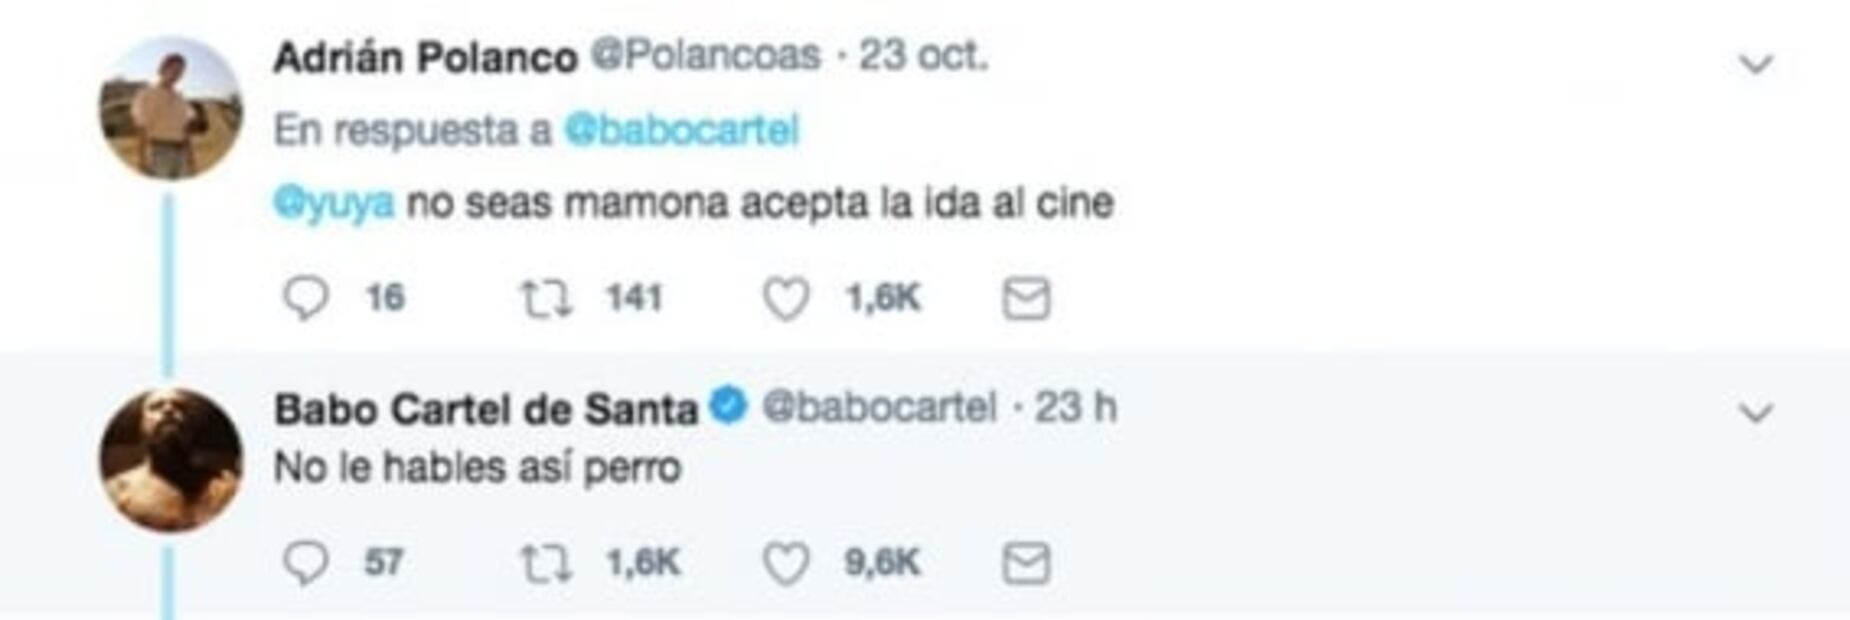Reply to Adrián Polanco's tweet
The width and height of the screenshot is (1850, 620).
306,298
